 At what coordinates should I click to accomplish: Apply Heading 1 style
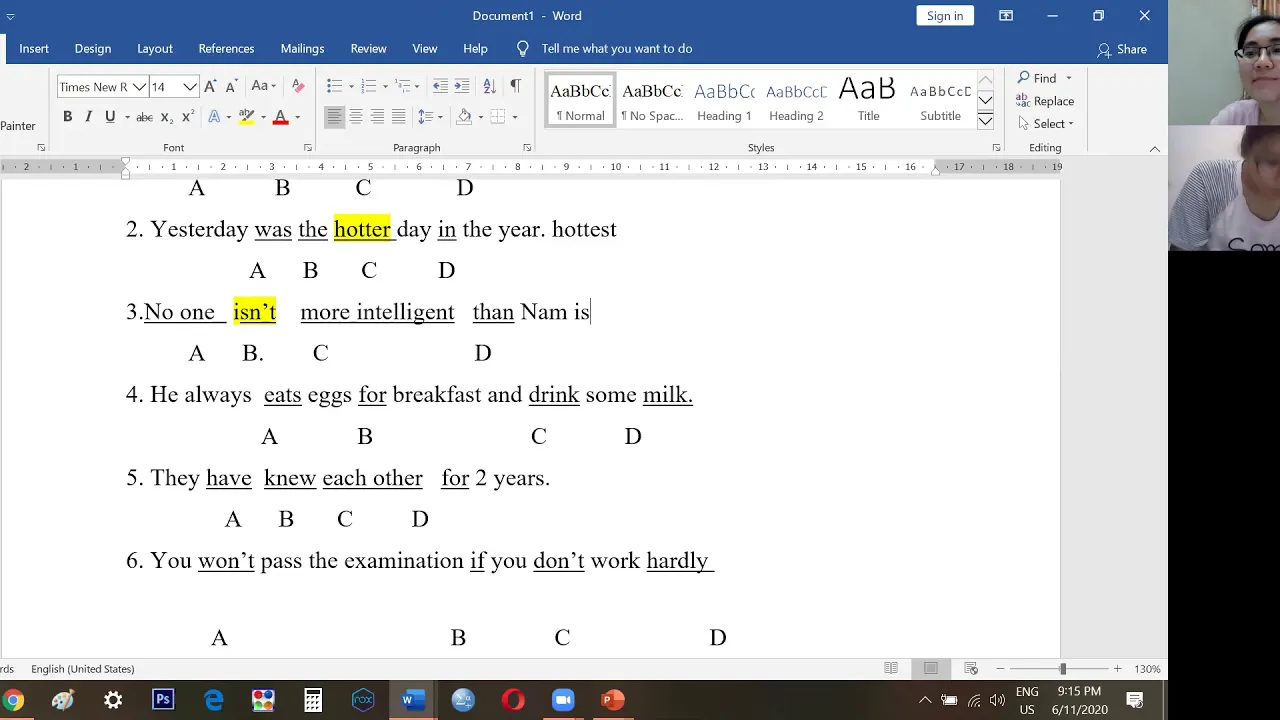[724, 101]
